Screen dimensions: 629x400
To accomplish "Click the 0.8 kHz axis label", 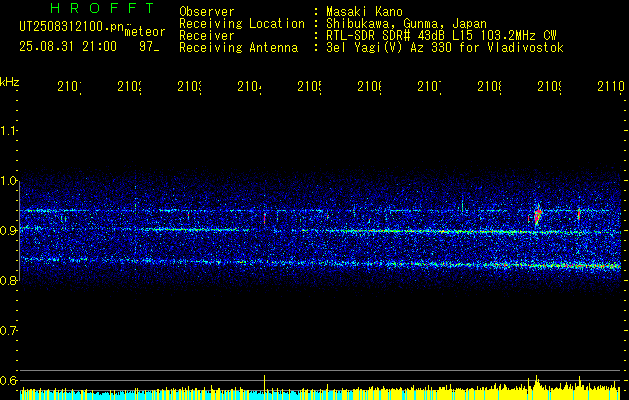I will pyautogui.click(x=9, y=280).
